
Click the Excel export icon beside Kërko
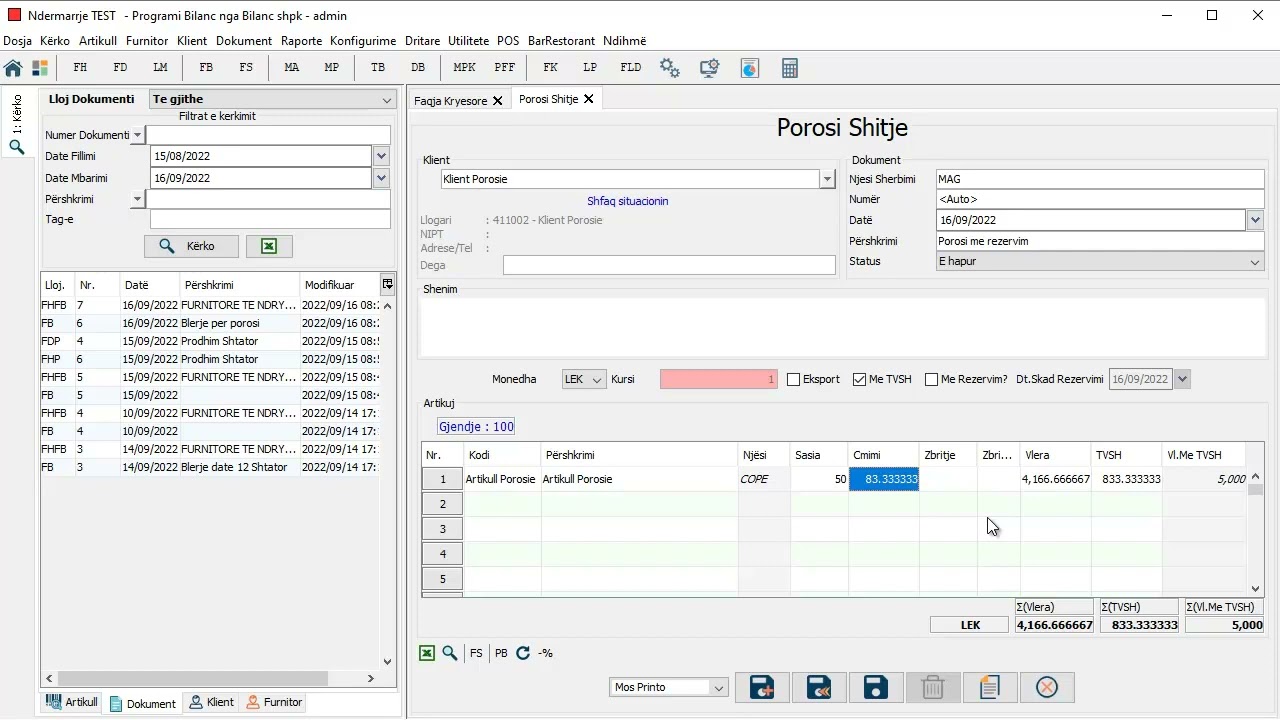(x=269, y=246)
